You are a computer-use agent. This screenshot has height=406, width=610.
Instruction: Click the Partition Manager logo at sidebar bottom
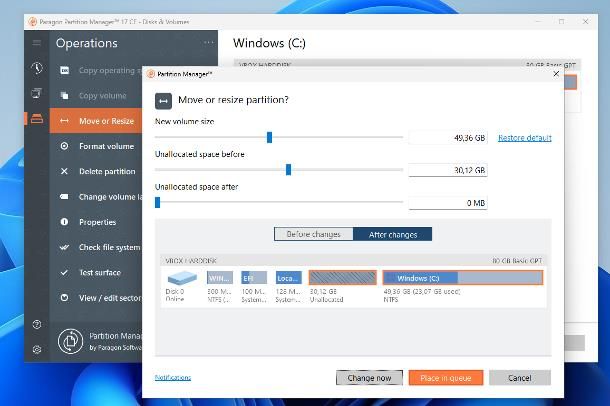pyautogui.click(x=70, y=341)
